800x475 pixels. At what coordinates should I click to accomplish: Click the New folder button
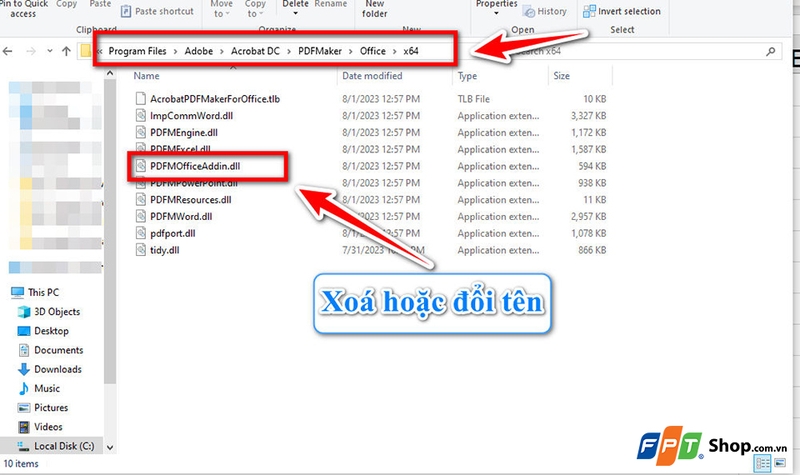(x=374, y=9)
